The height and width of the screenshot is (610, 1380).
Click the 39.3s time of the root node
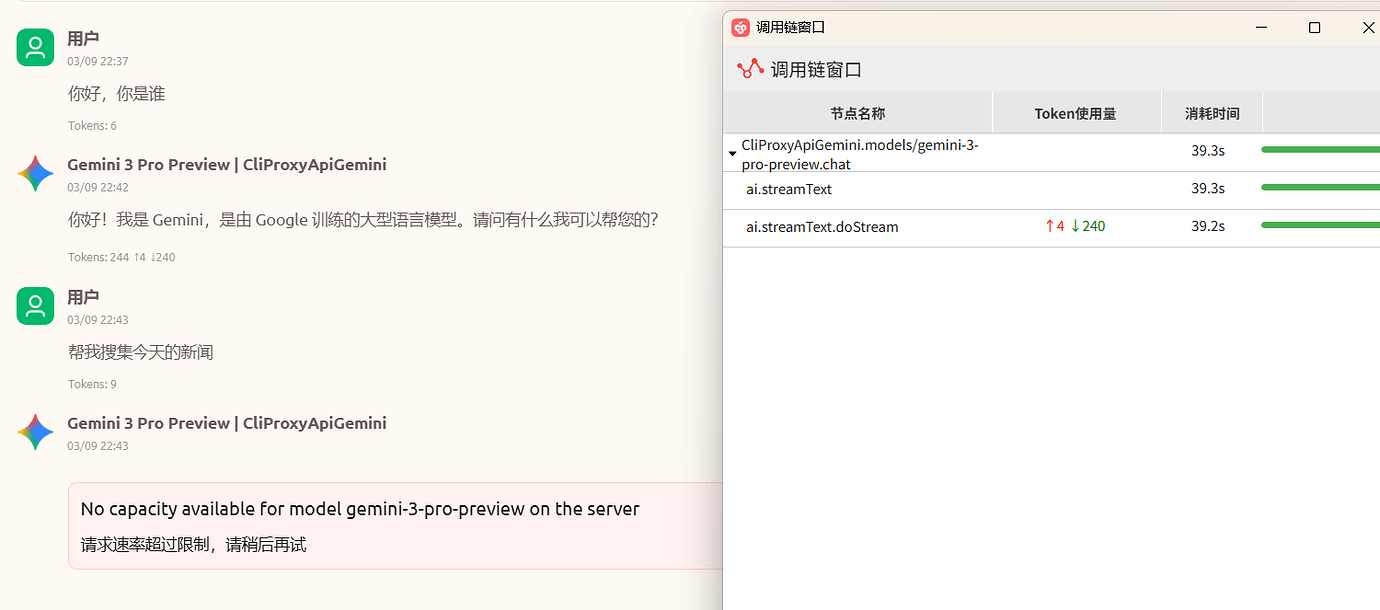pos(1208,150)
